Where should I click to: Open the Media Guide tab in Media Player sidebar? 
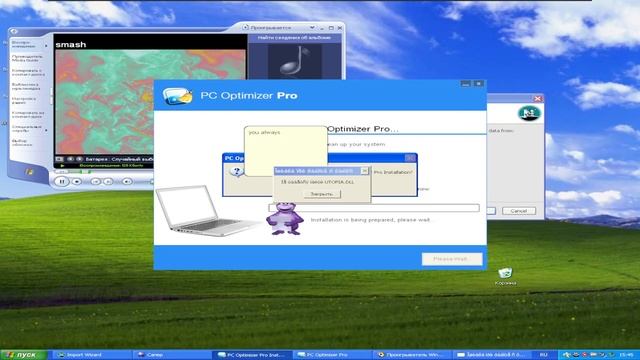click(x=27, y=58)
